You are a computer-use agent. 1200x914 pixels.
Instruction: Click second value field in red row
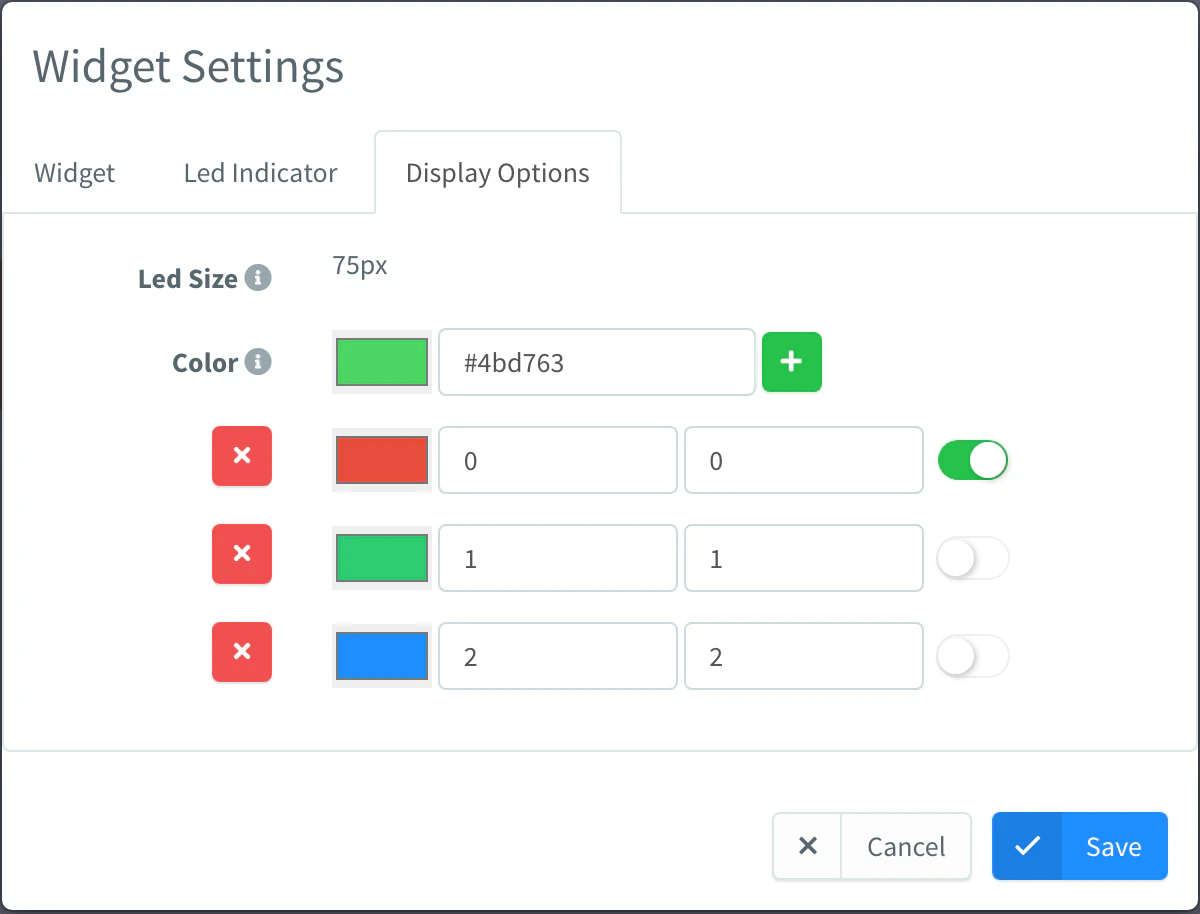803,460
